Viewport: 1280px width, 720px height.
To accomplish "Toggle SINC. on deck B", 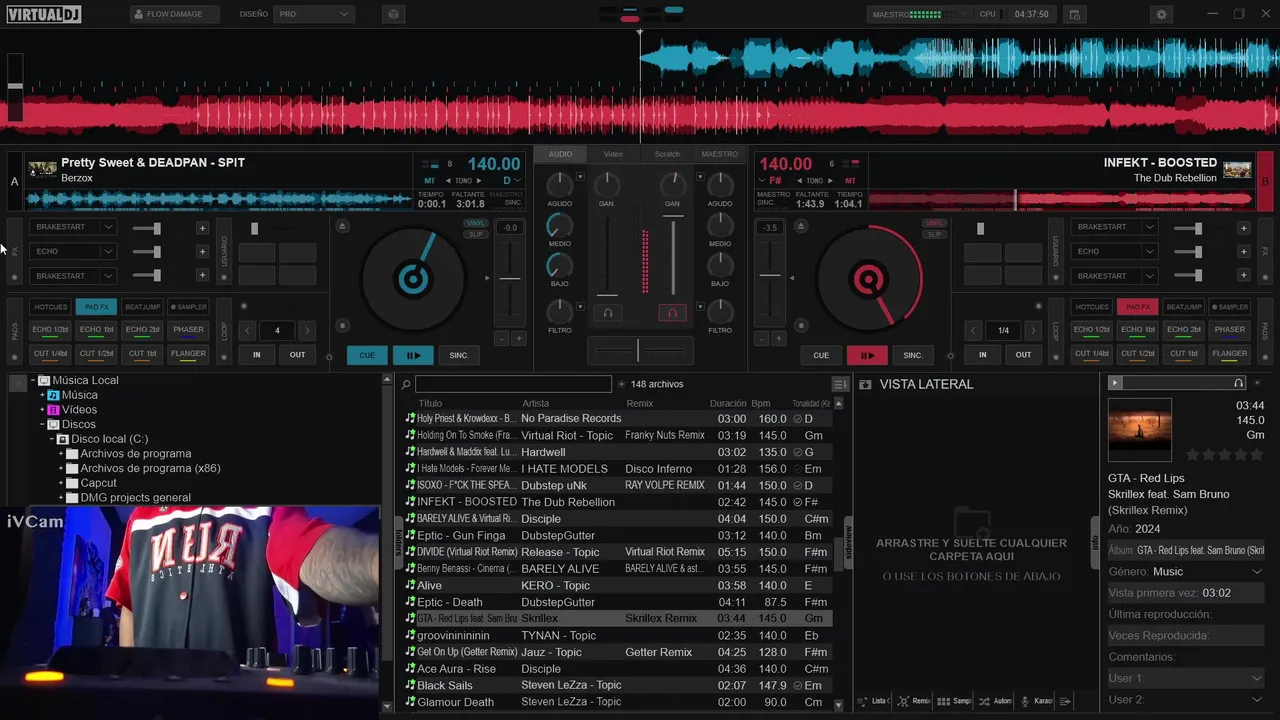I will 913,355.
